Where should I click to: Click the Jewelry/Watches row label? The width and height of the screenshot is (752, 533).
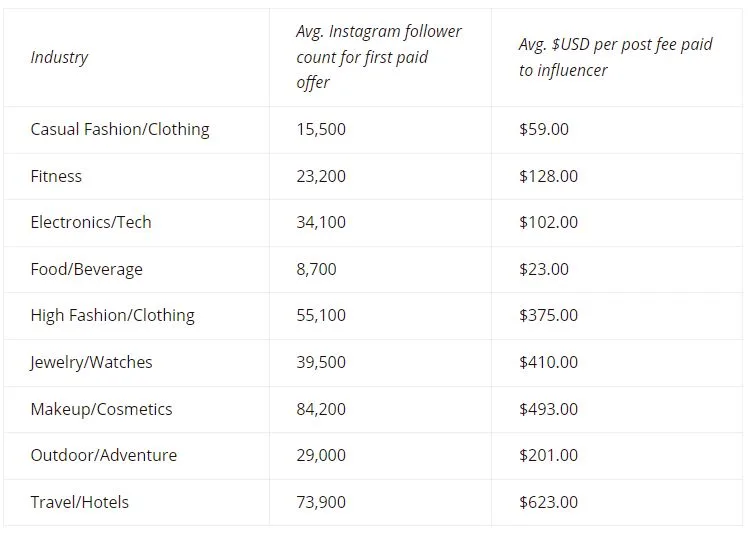pos(91,362)
